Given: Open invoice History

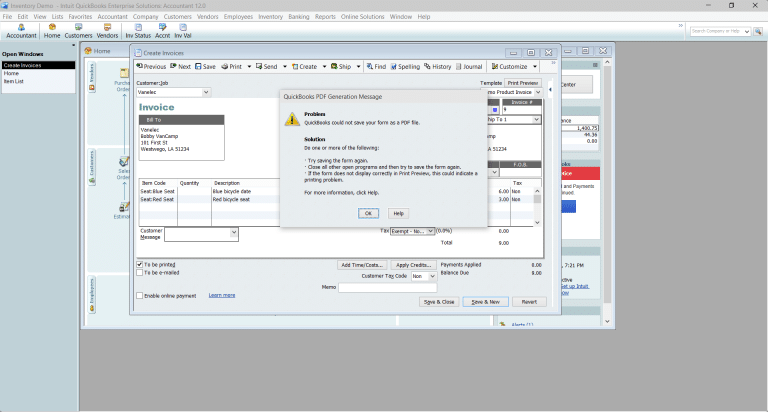Looking at the screenshot, I should tap(437, 67).
